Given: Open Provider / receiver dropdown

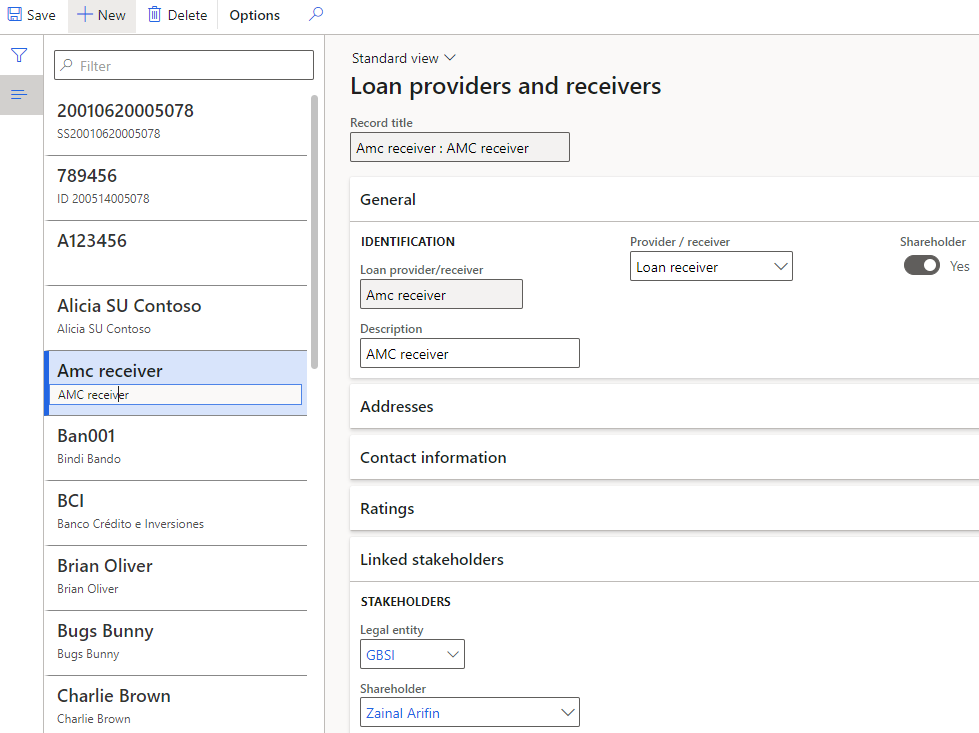Looking at the screenshot, I should (711, 267).
